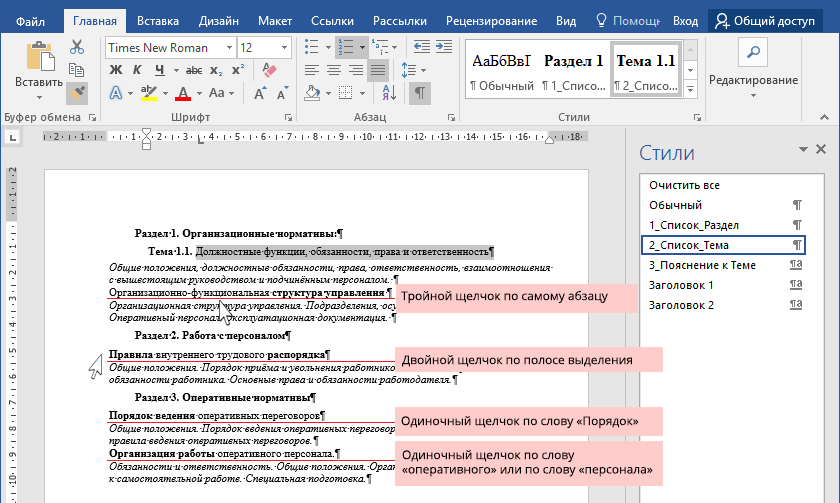The height and width of the screenshot is (503, 840).
Task: Click the red font color swatch
Action: [183, 94]
